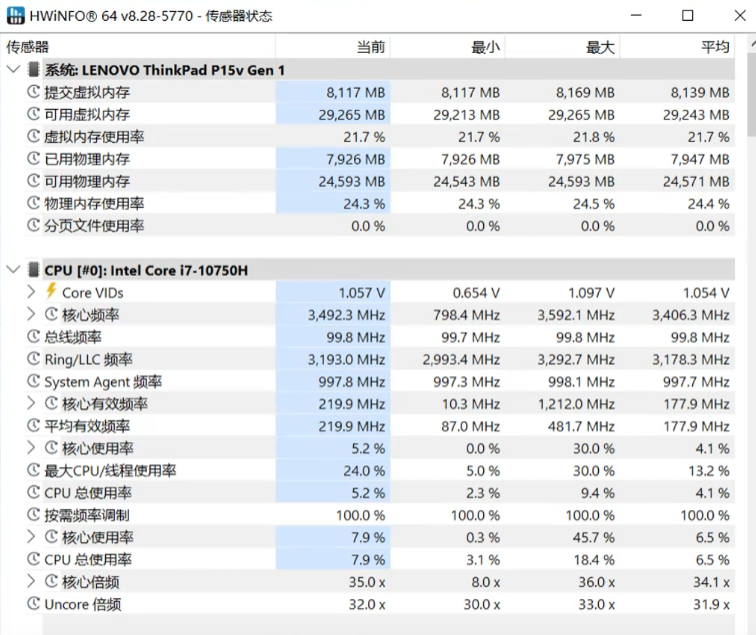Select the 总线频率 row label
This screenshot has width=756, height=635.
(x=73, y=337)
